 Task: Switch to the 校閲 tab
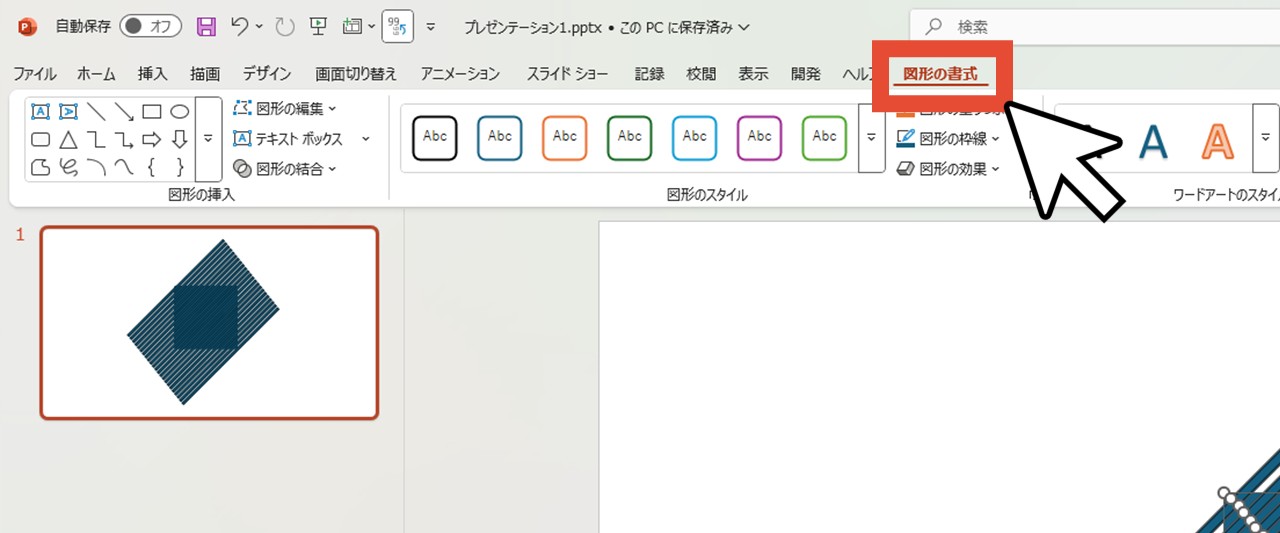(701, 74)
